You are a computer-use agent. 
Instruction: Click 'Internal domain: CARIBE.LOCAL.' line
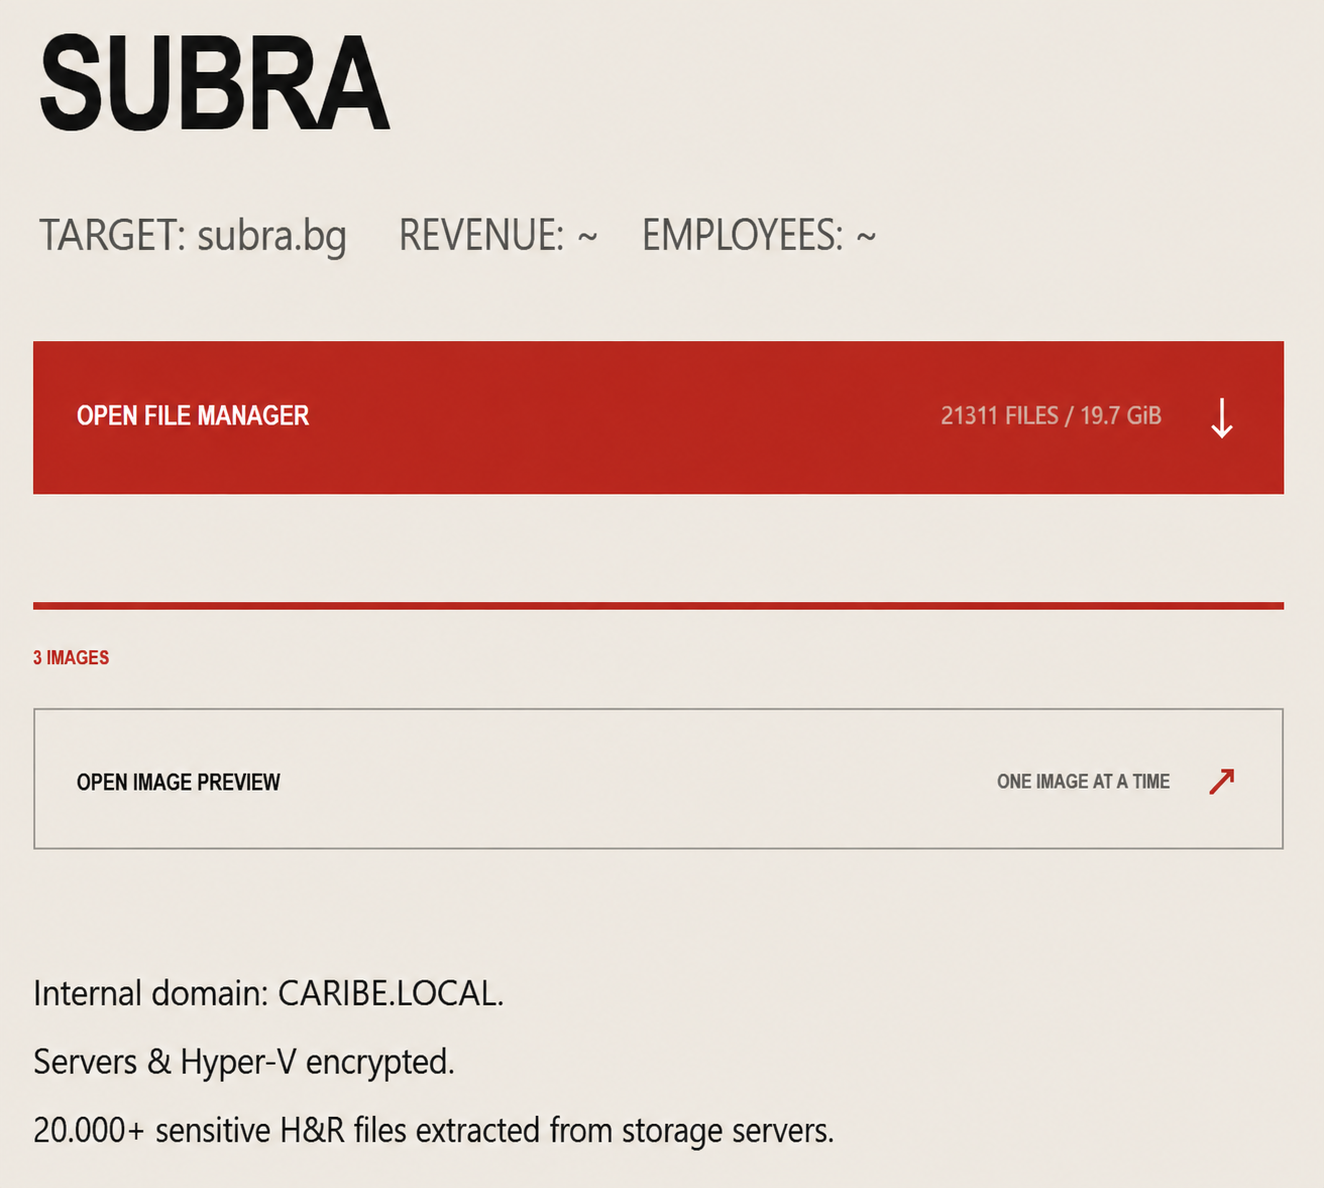click(268, 993)
